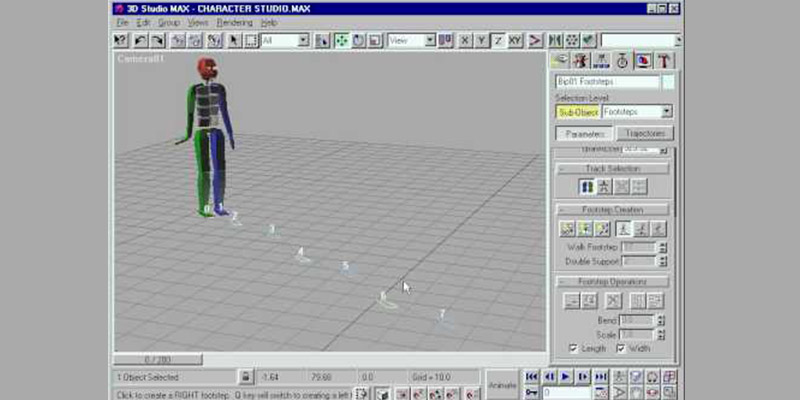The width and height of the screenshot is (800, 400).
Task: Click the current frame number field
Action: click(x=566, y=393)
